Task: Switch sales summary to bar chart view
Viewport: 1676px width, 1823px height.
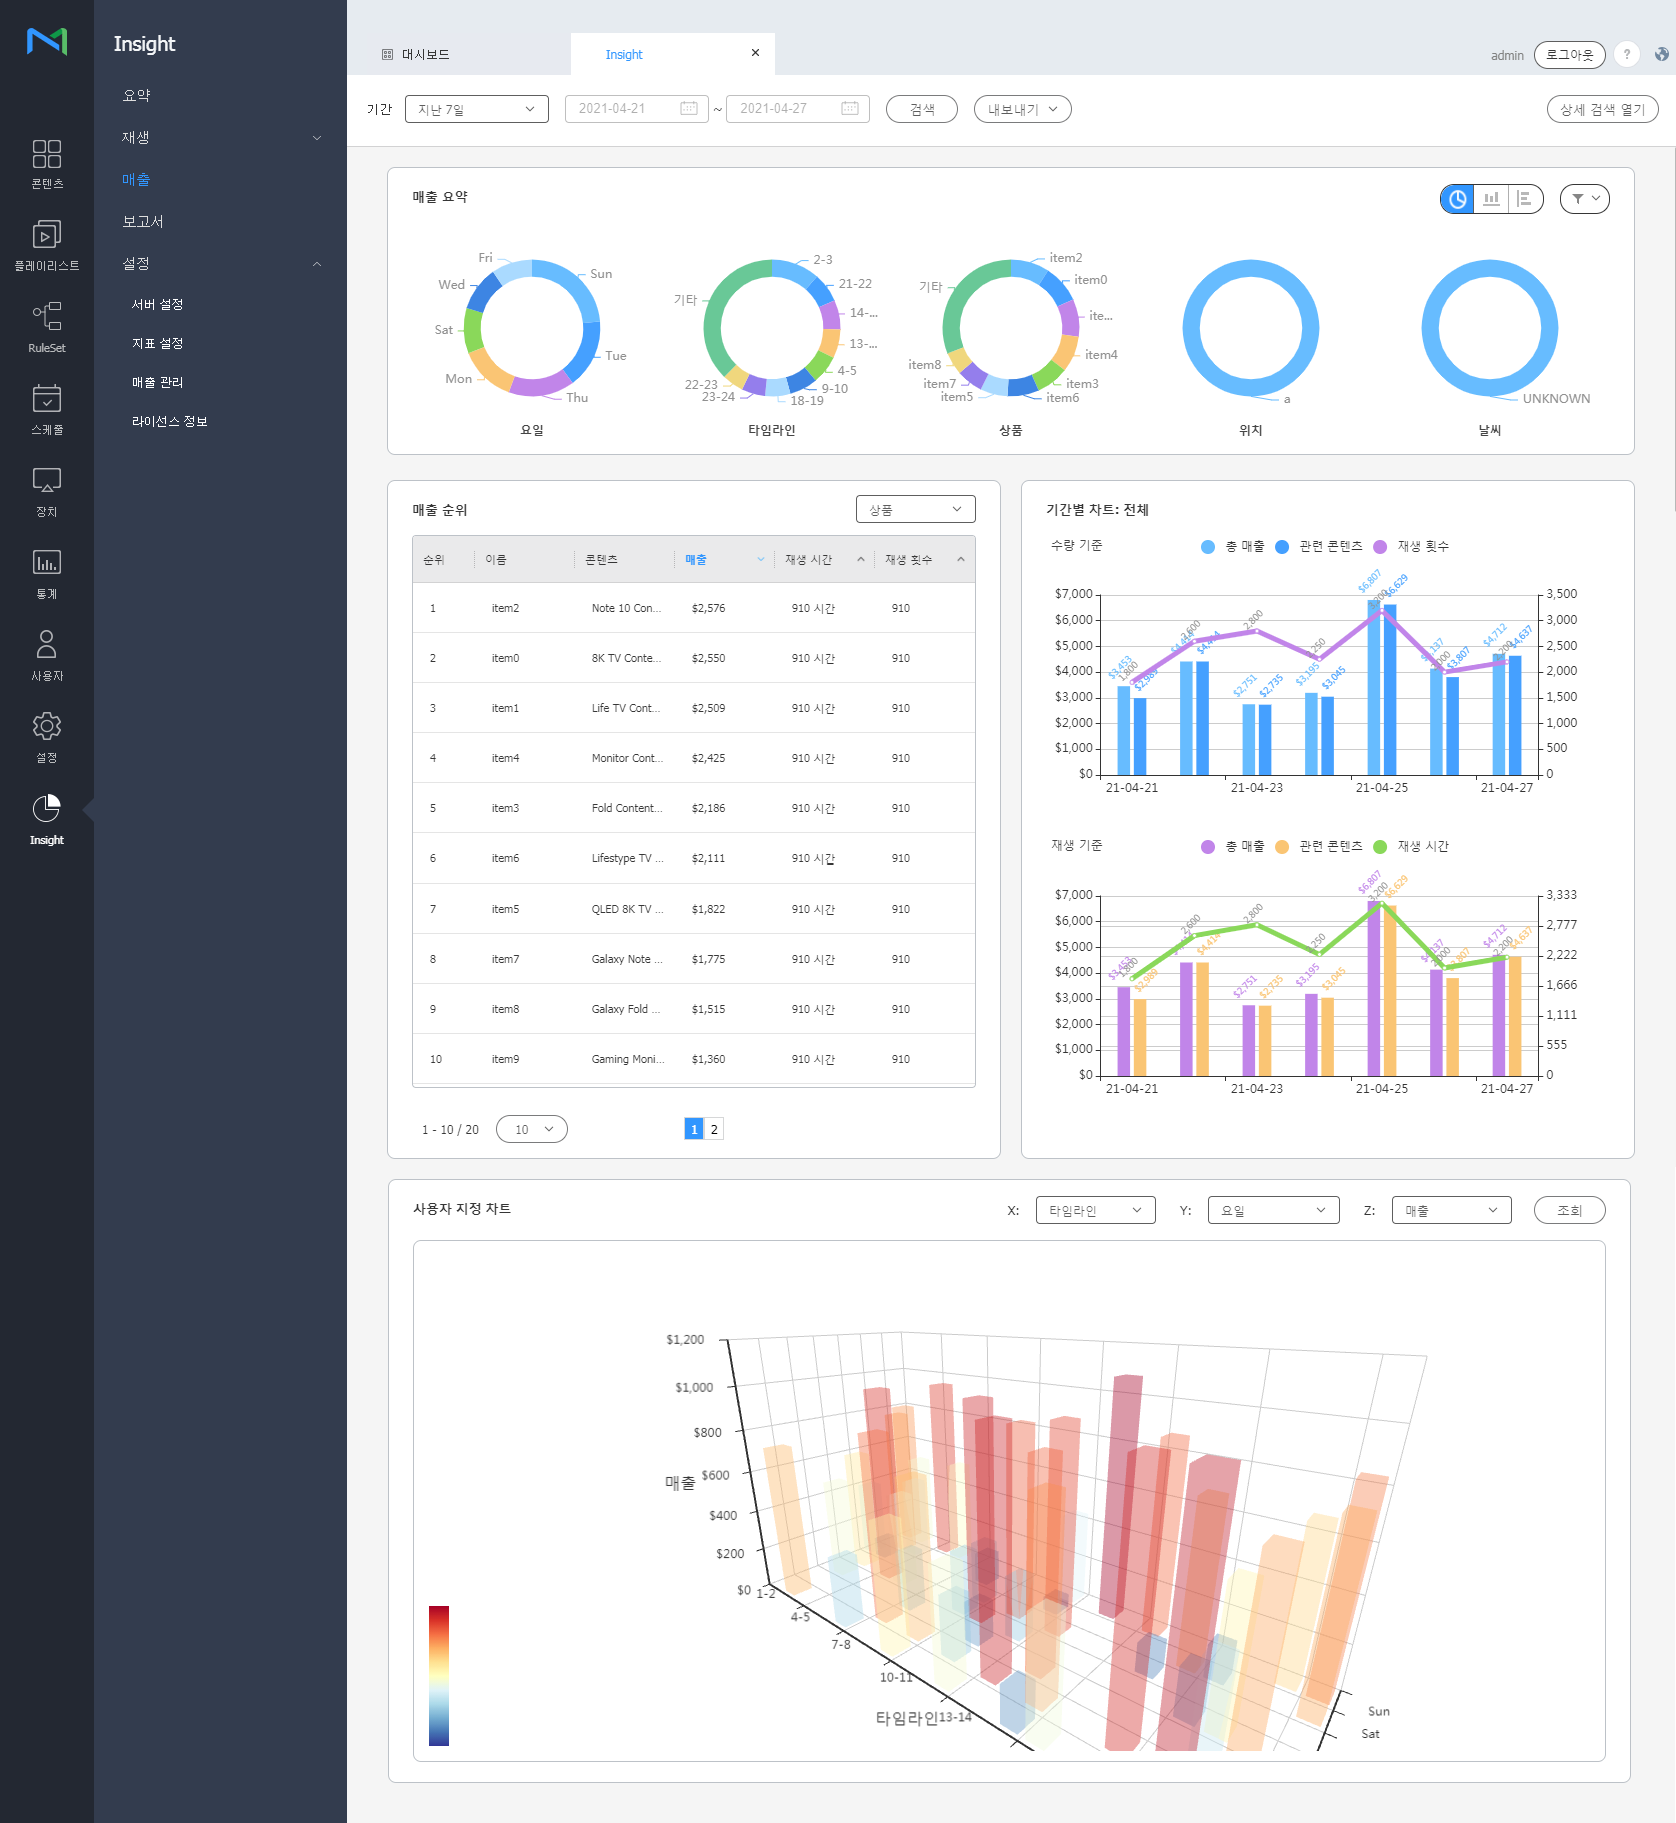Action: coord(1491,199)
